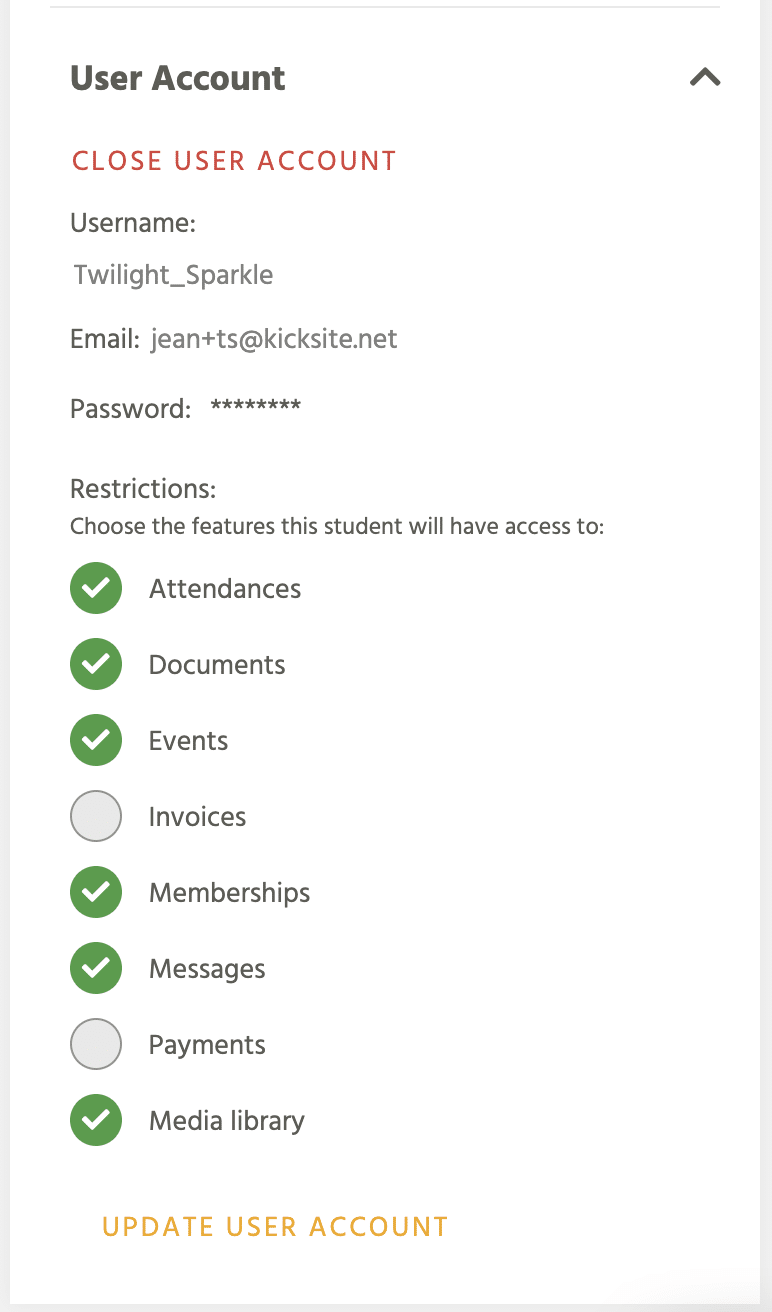Click the User Account section heading

coord(178,78)
